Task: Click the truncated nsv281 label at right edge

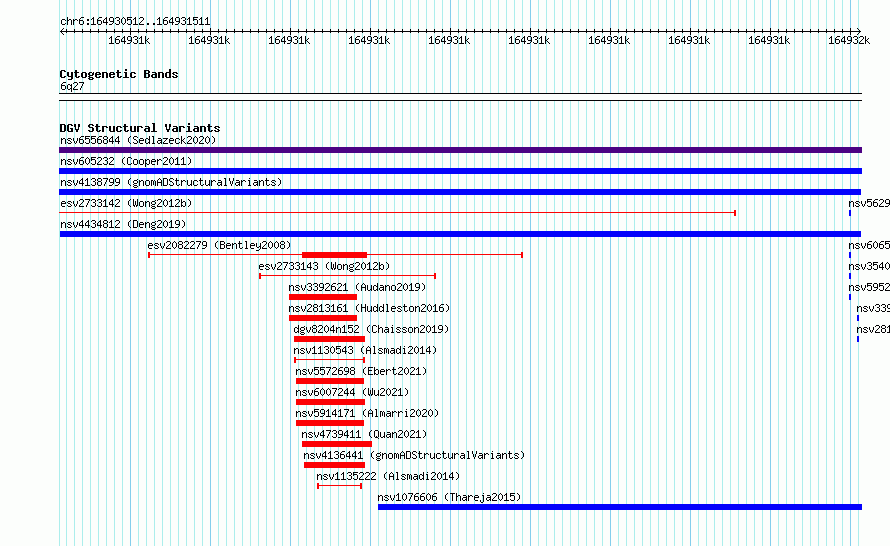Action: pyautogui.click(x=873, y=329)
